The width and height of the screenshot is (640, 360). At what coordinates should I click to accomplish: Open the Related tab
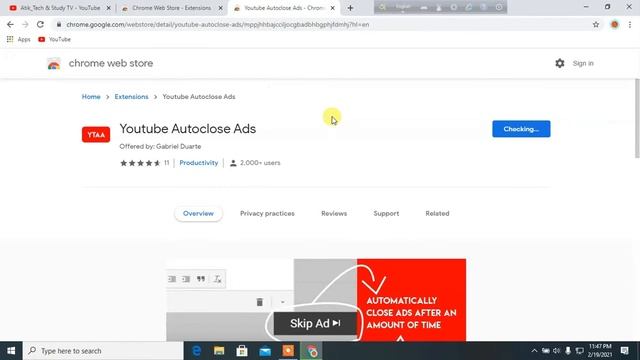(x=437, y=213)
